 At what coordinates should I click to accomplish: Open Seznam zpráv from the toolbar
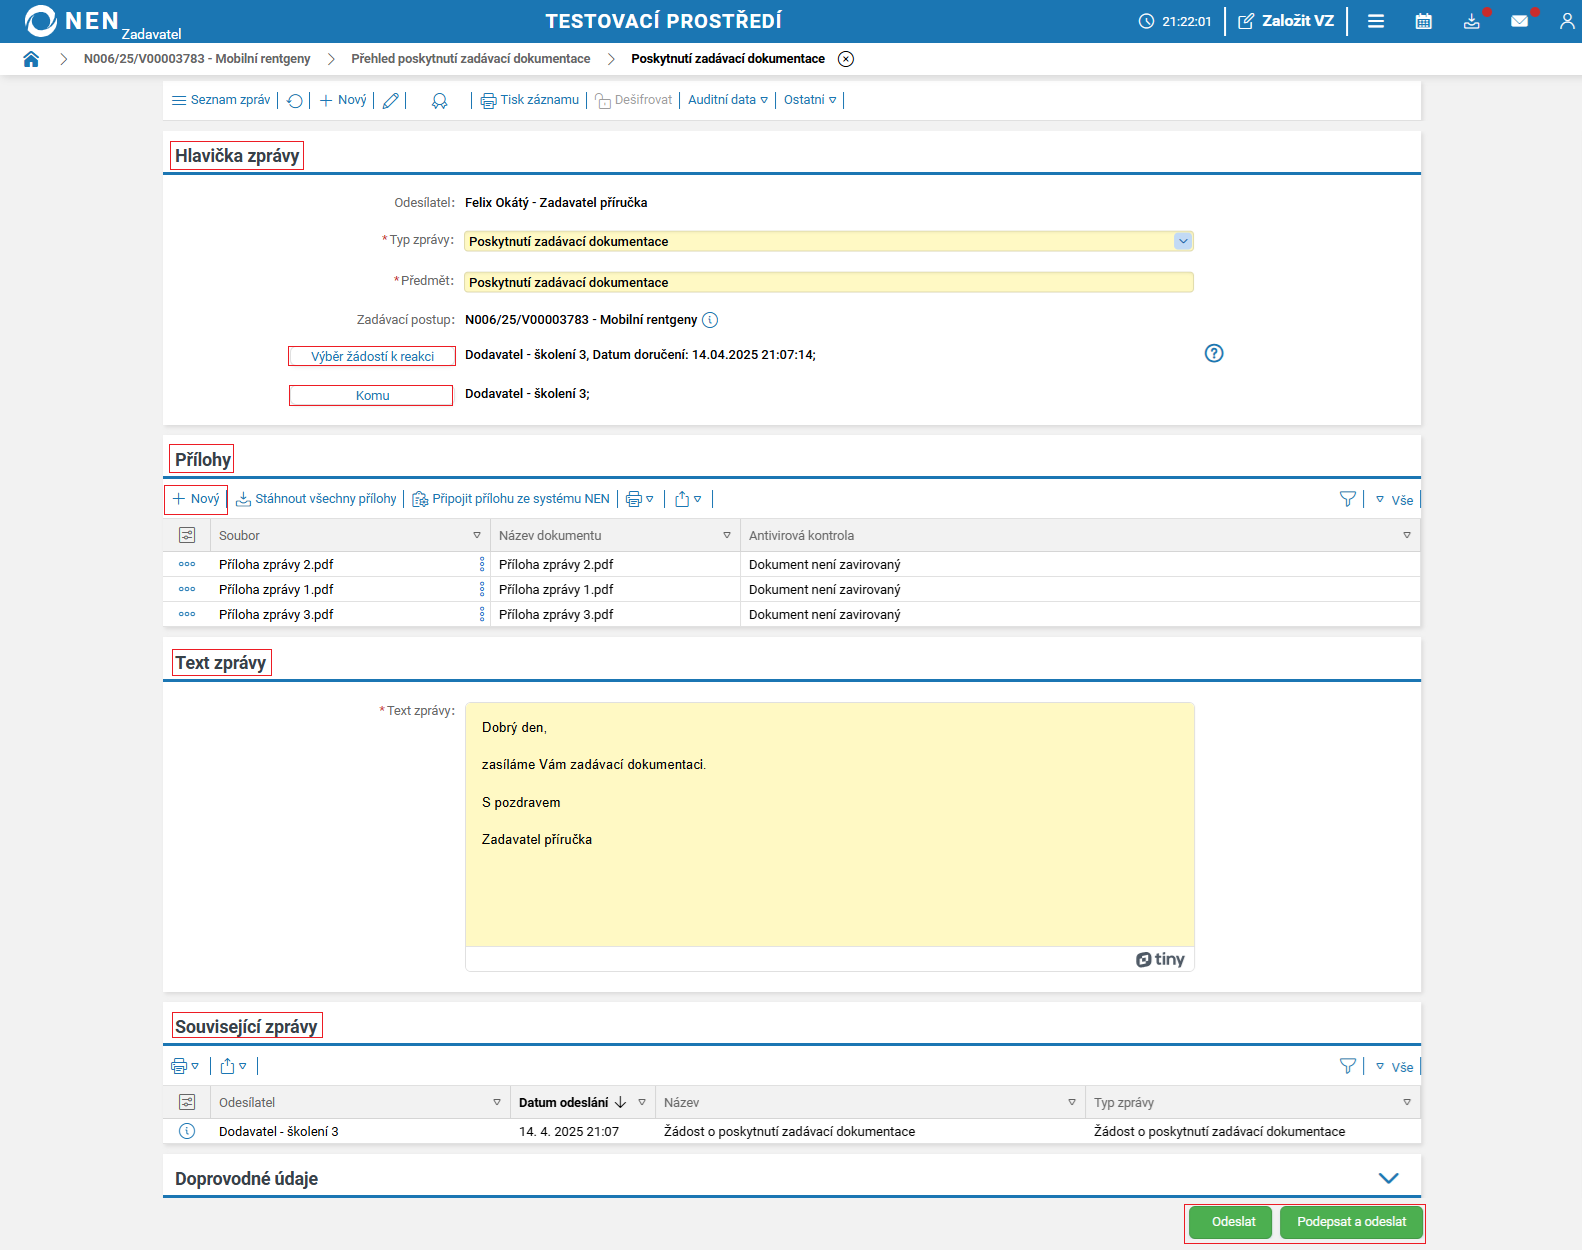click(221, 100)
